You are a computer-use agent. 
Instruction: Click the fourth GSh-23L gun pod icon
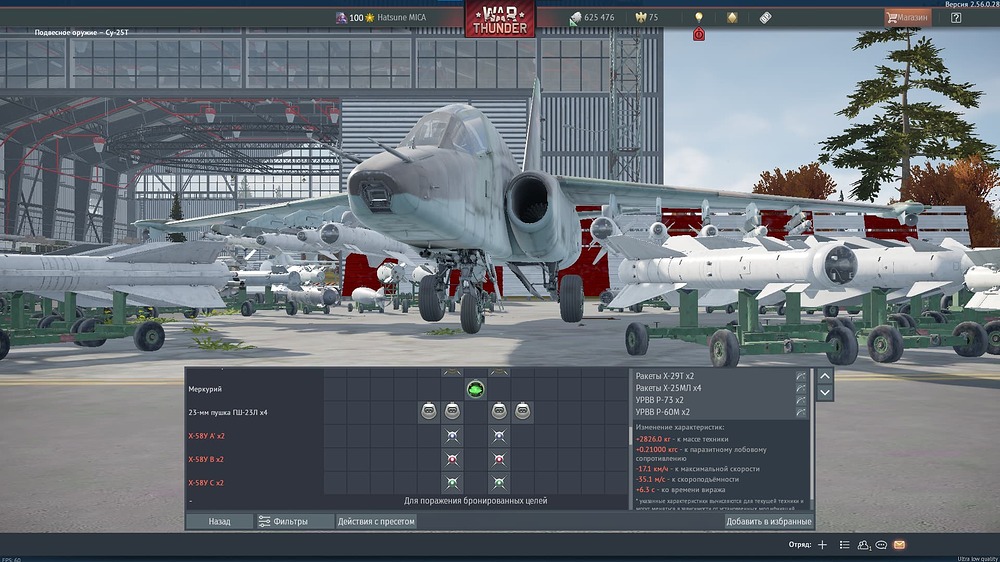point(522,411)
